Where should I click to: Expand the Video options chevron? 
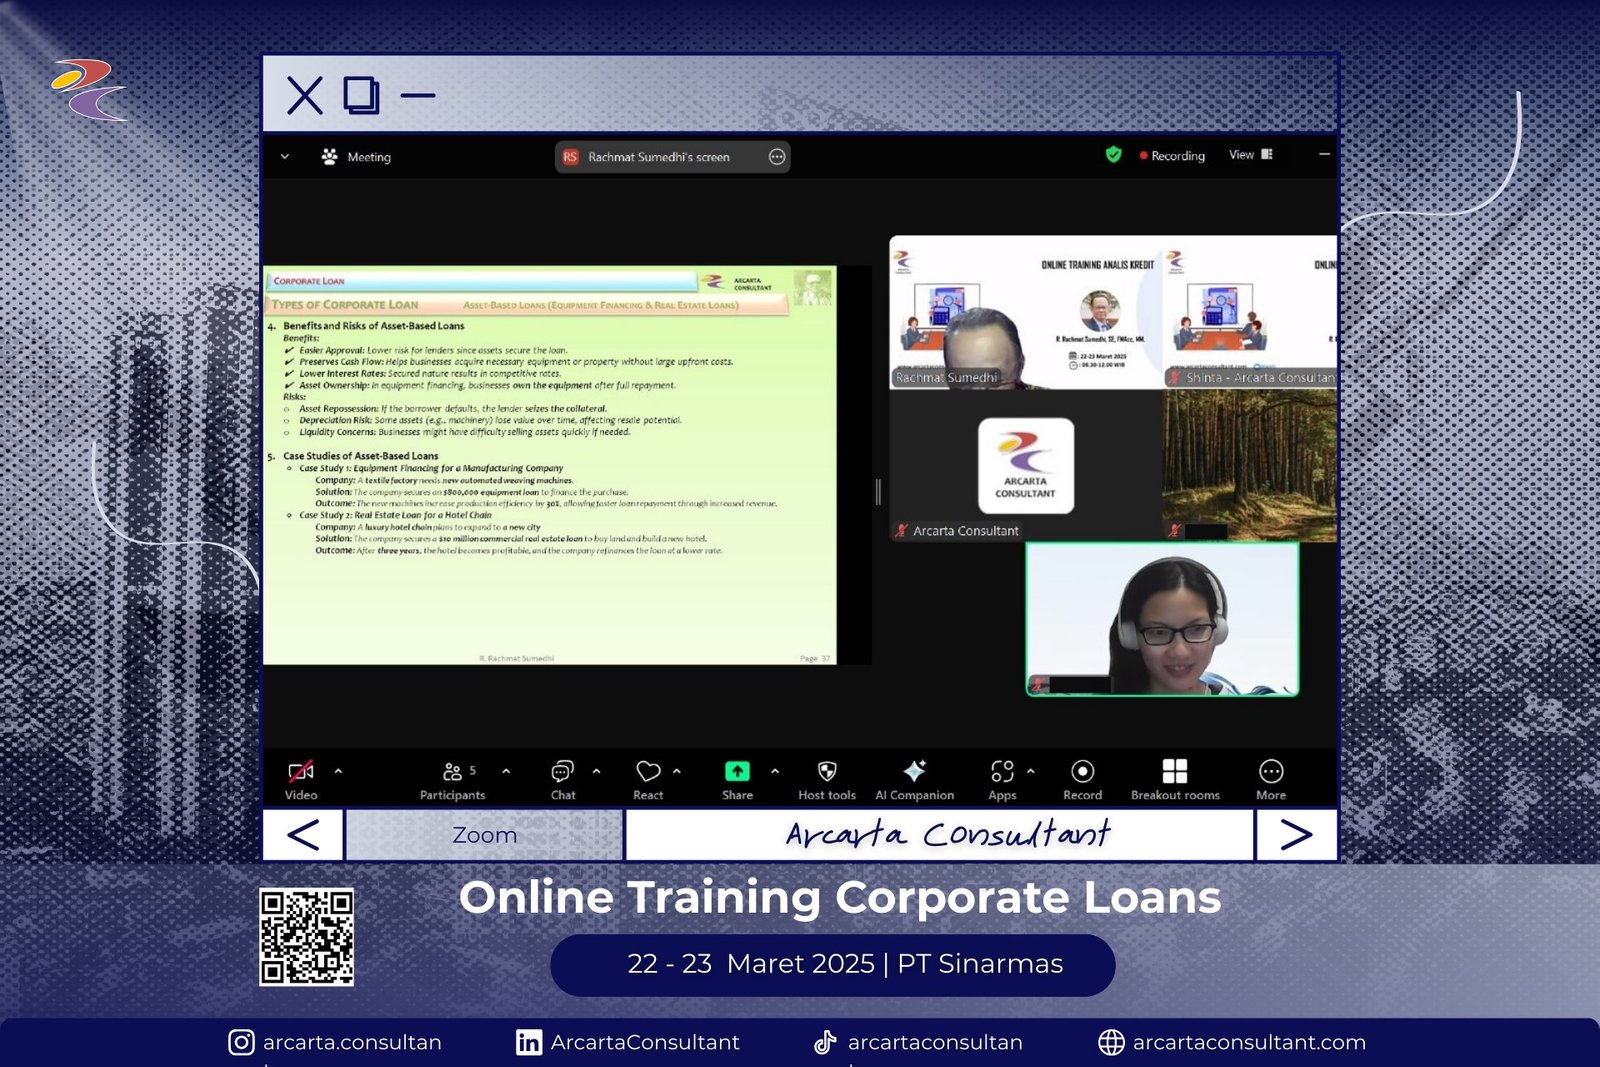pos(338,771)
